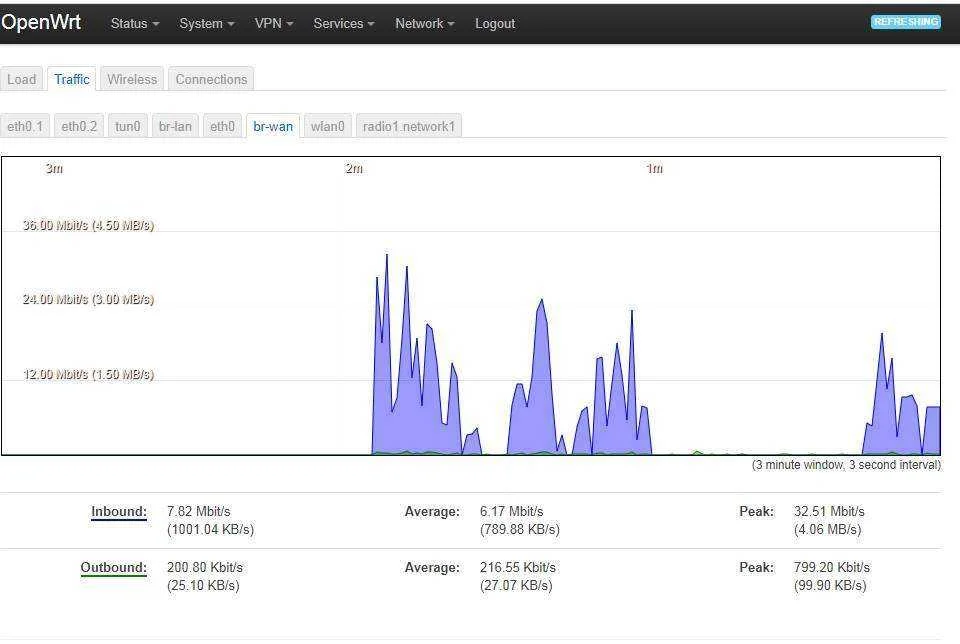Screen dimensions: 960x644
Task: Open the Wireless tab
Action: coord(132,79)
